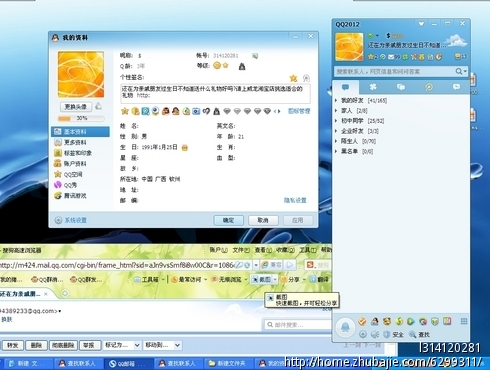Viewport: 490px width, 370px height.
Task: Click the camera icon in profile icon row
Action: coord(196,111)
